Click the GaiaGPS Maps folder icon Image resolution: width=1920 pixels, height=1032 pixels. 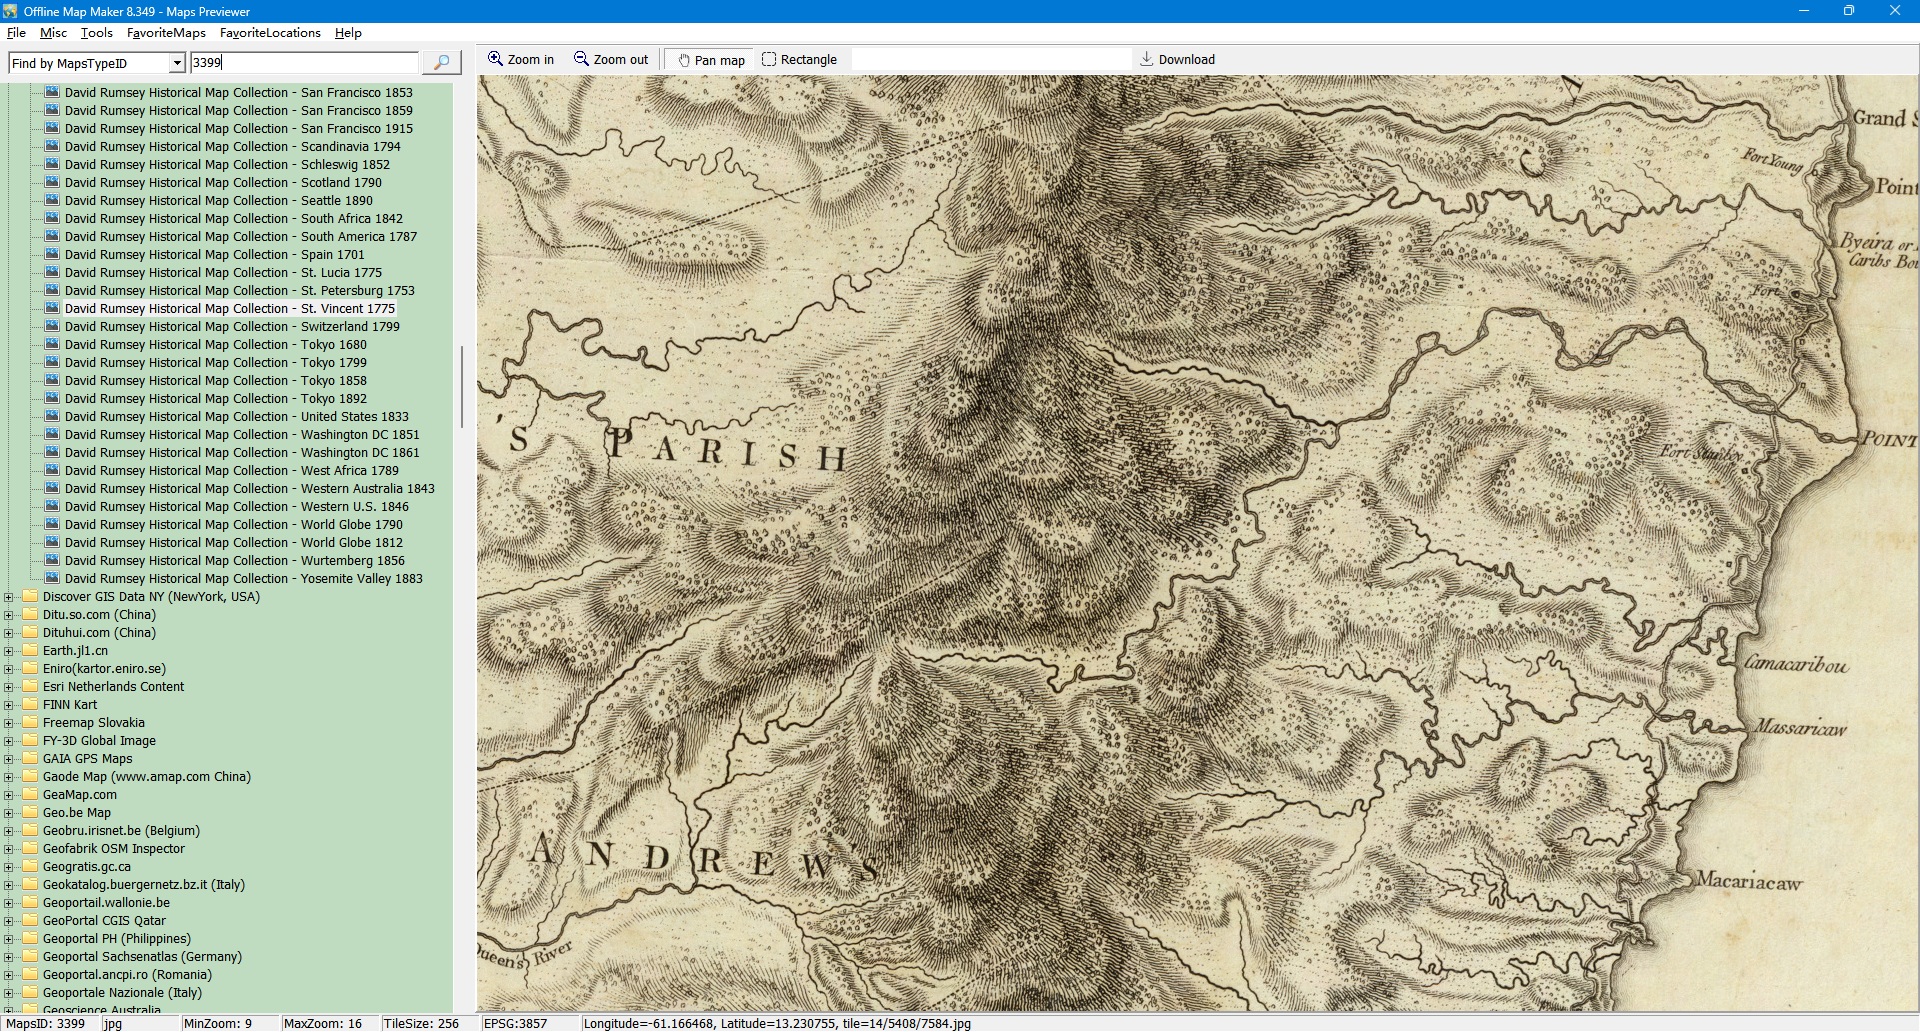(30, 759)
